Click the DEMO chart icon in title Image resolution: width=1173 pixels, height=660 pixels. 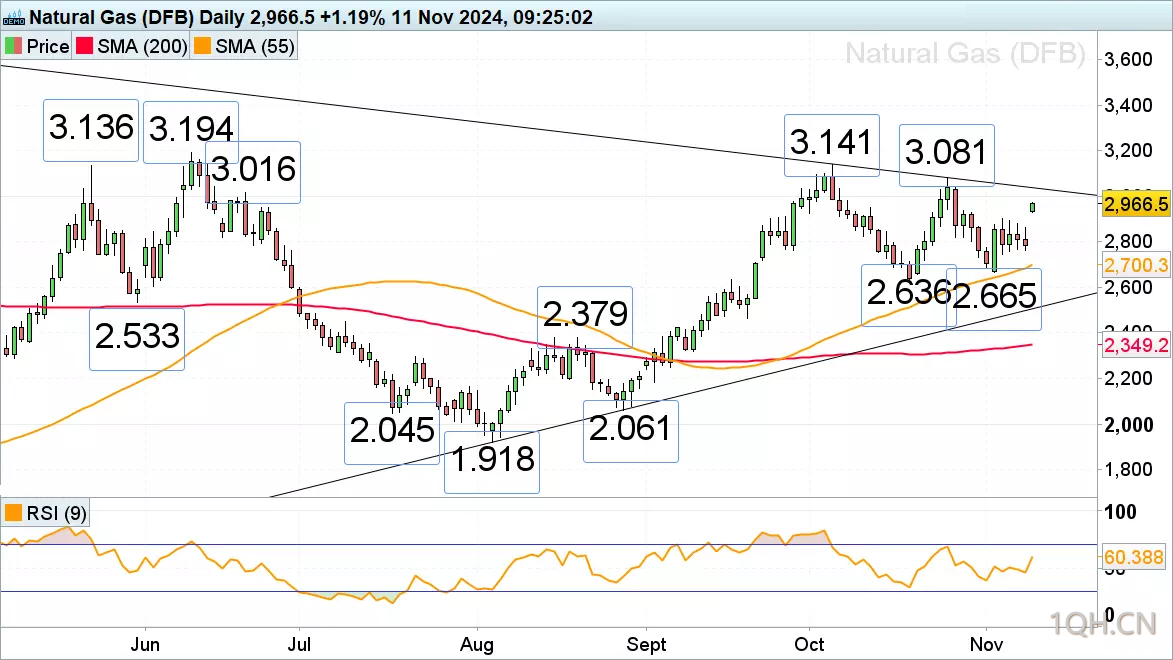click(13, 16)
